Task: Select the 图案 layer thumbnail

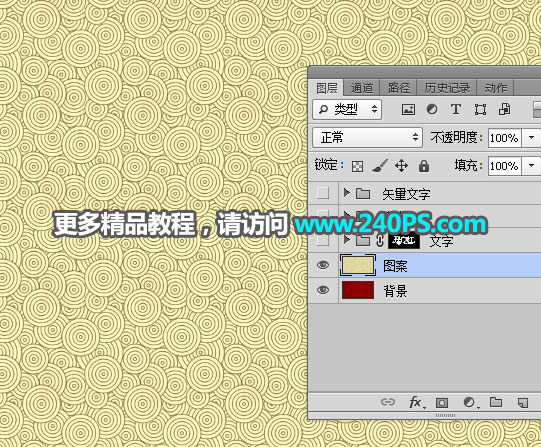Action: (358, 265)
